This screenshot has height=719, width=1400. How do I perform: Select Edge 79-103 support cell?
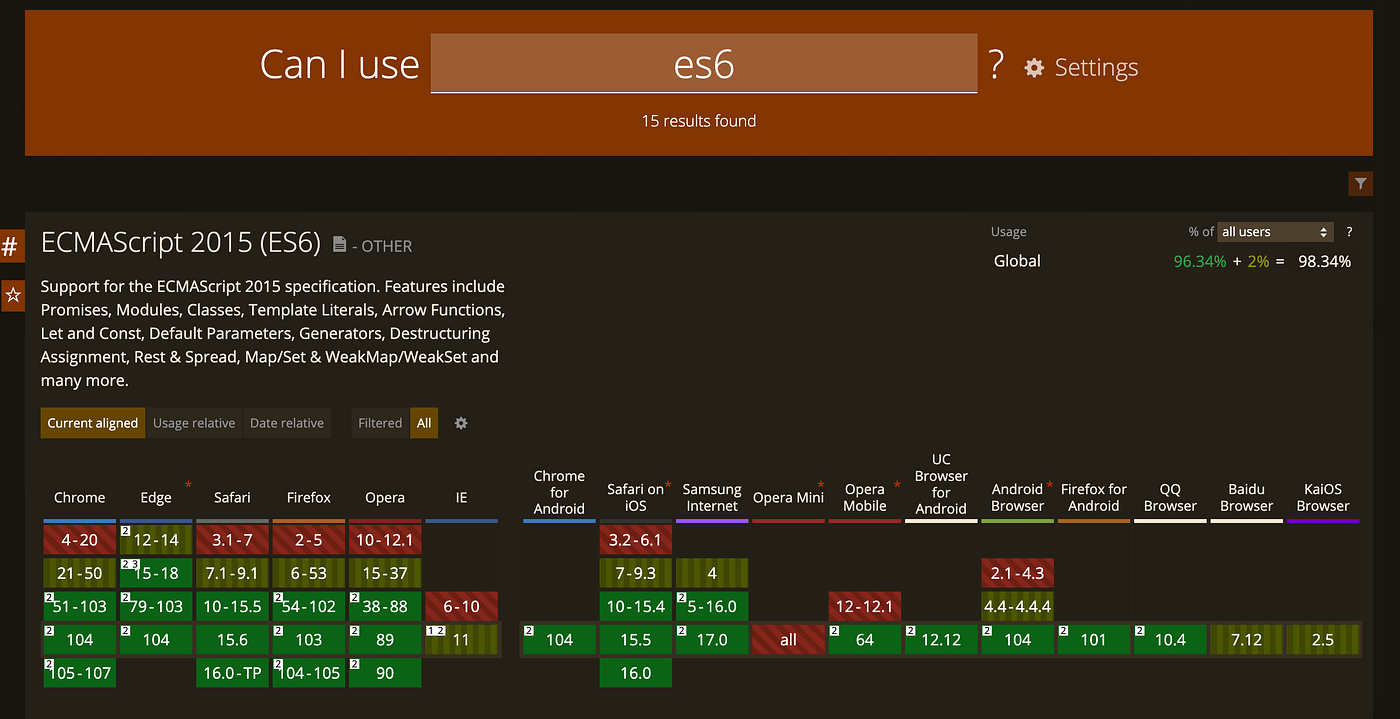(x=156, y=606)
